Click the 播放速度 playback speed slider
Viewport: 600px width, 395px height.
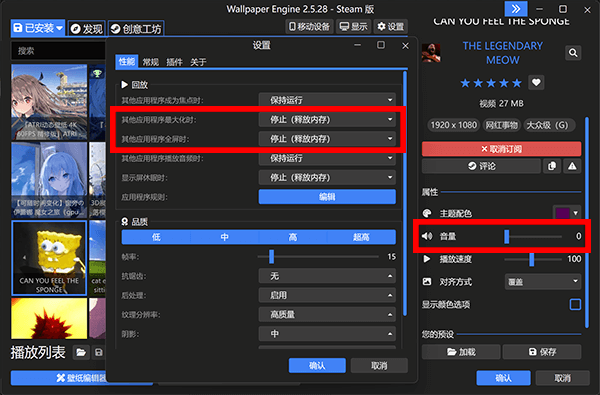tap(533, 259)
